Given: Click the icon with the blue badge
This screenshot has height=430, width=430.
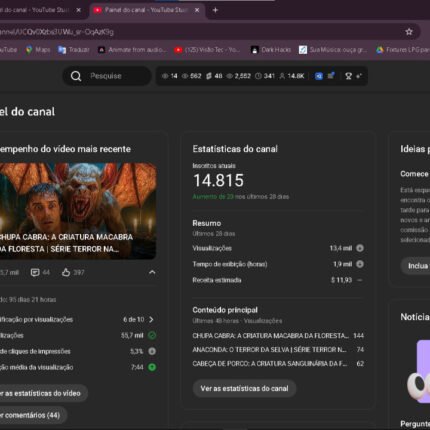Looking at the screenshot, I should [331, 75].
